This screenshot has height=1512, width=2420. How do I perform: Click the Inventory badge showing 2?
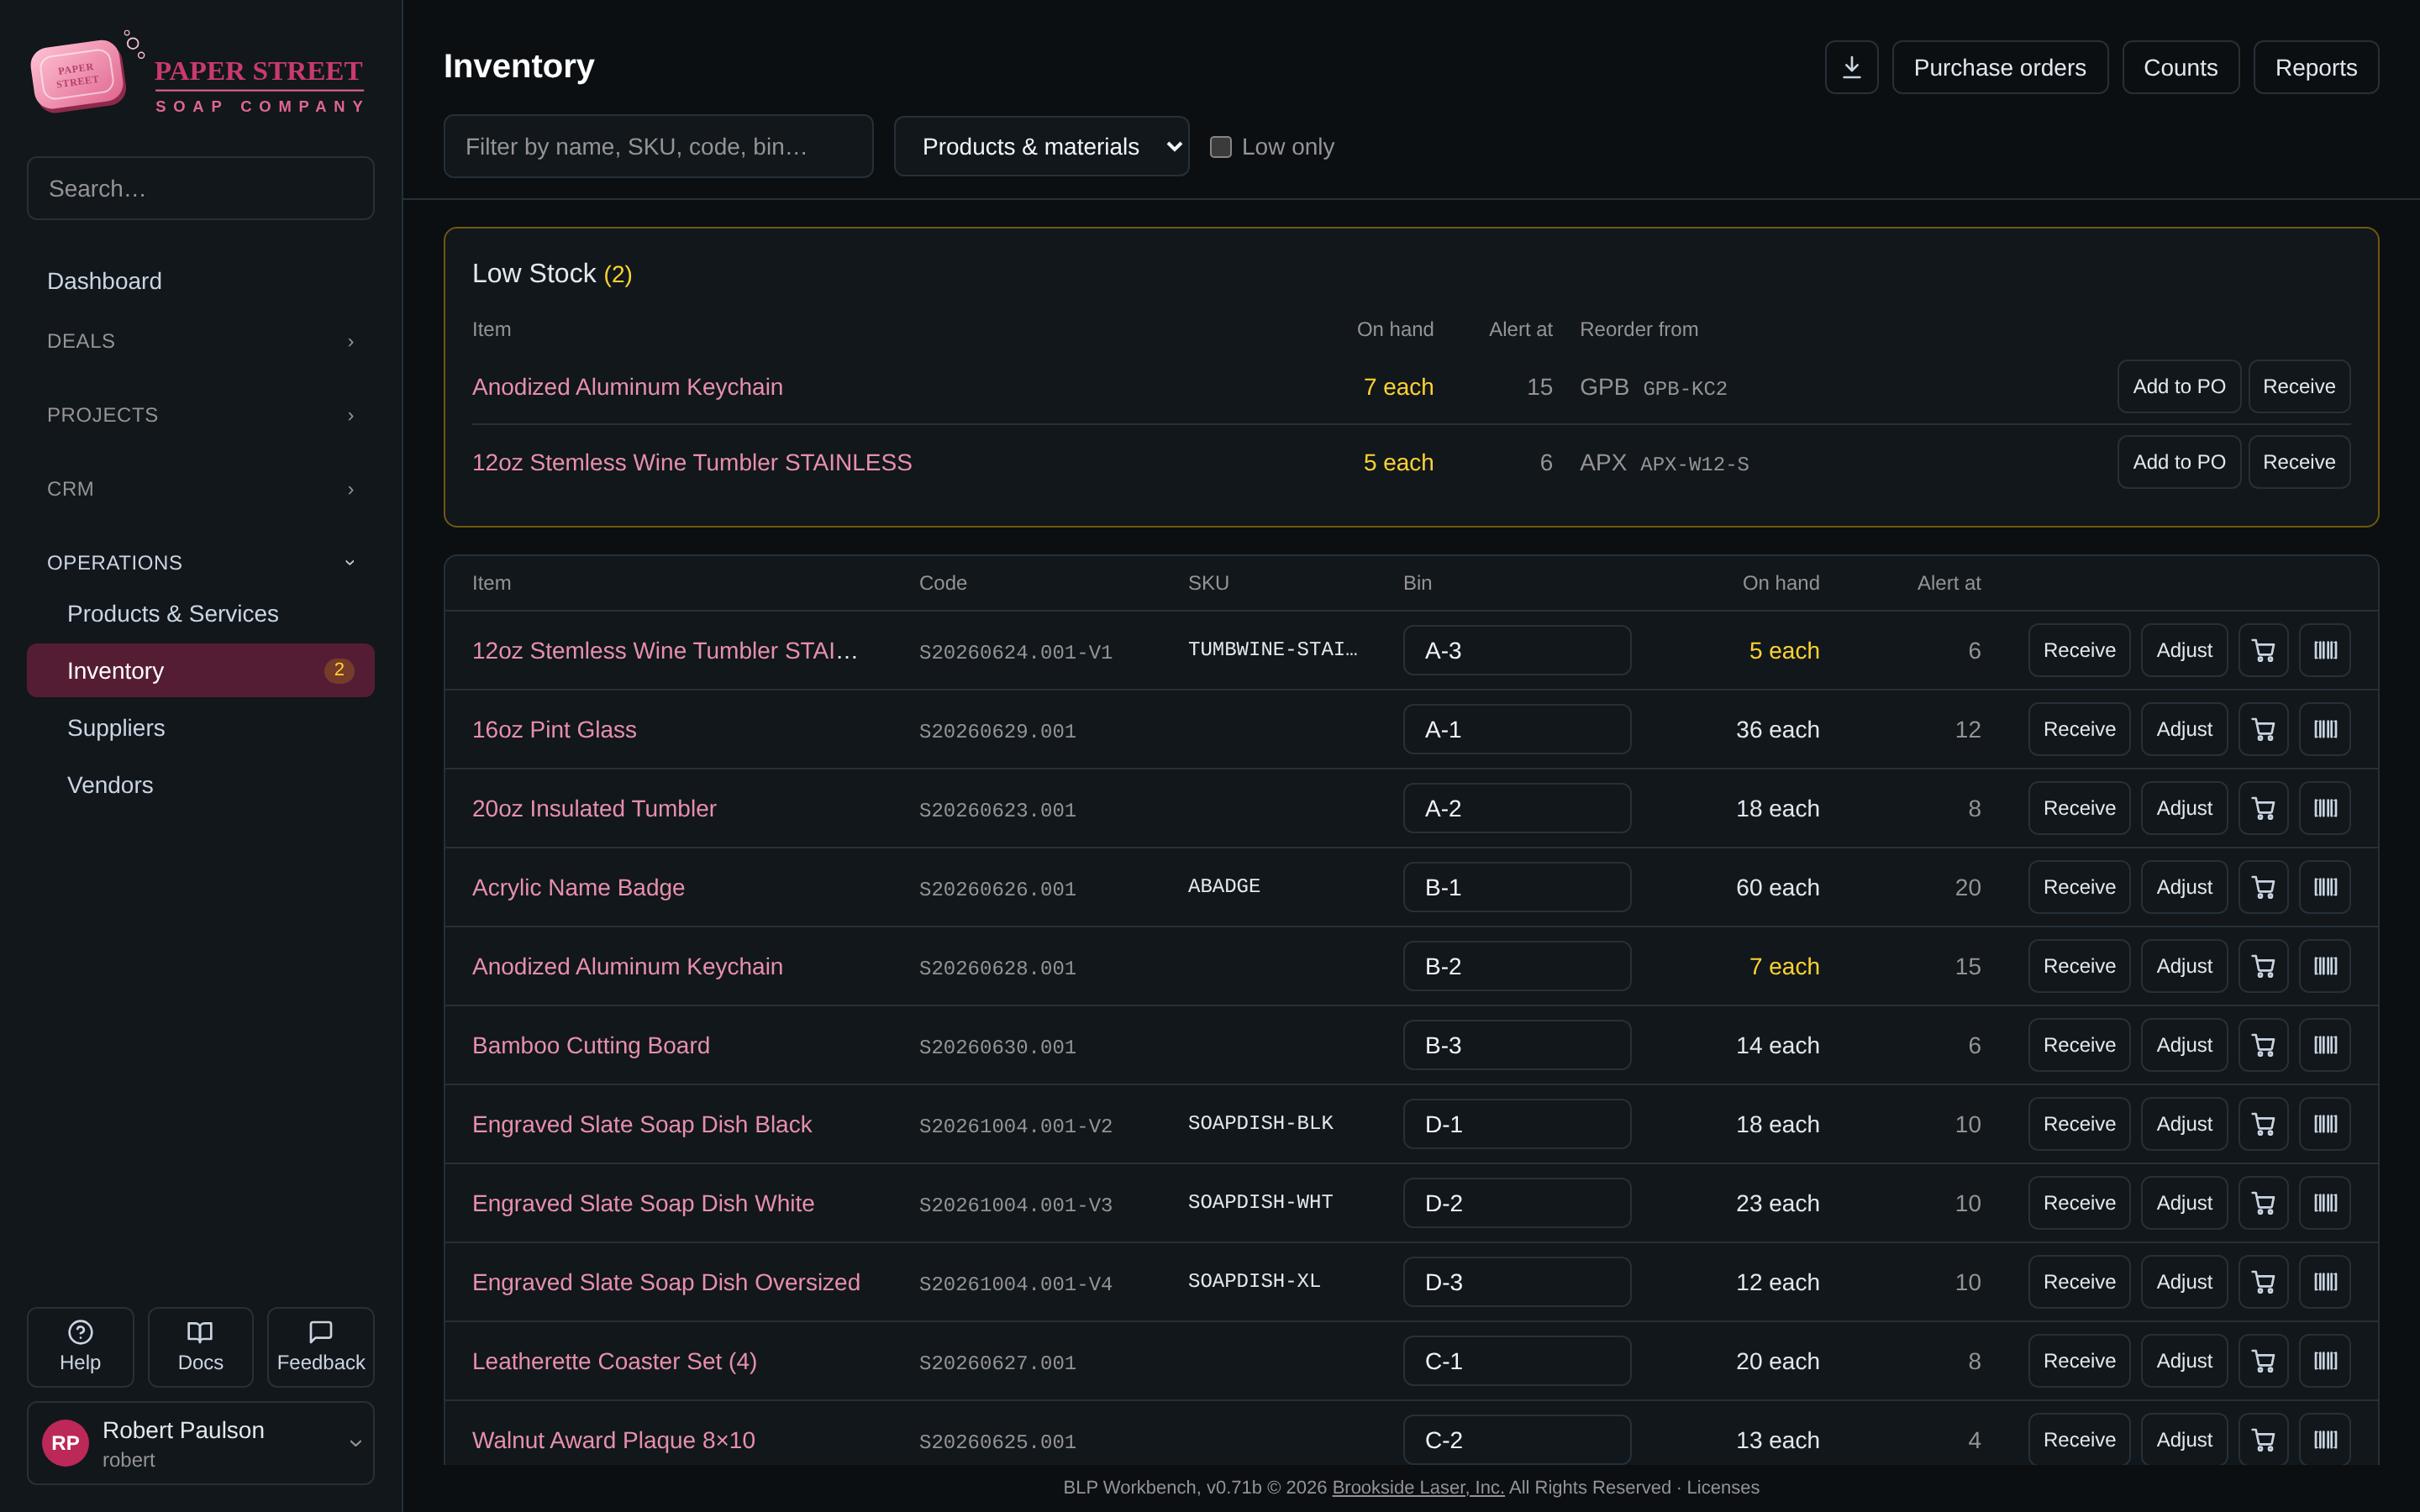pyautogui.click(x=339, y=670)
